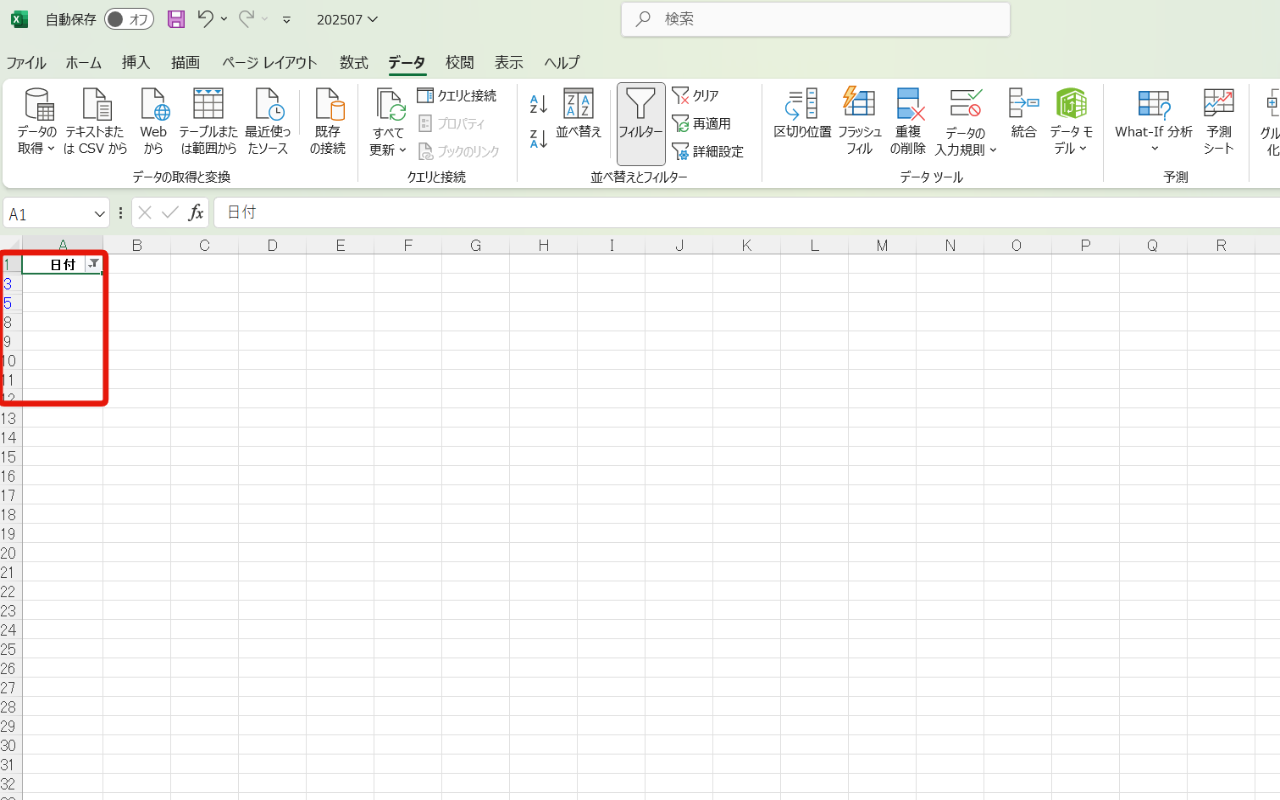Select column M header
This screenshot has width=1280, height=800.
882,246
